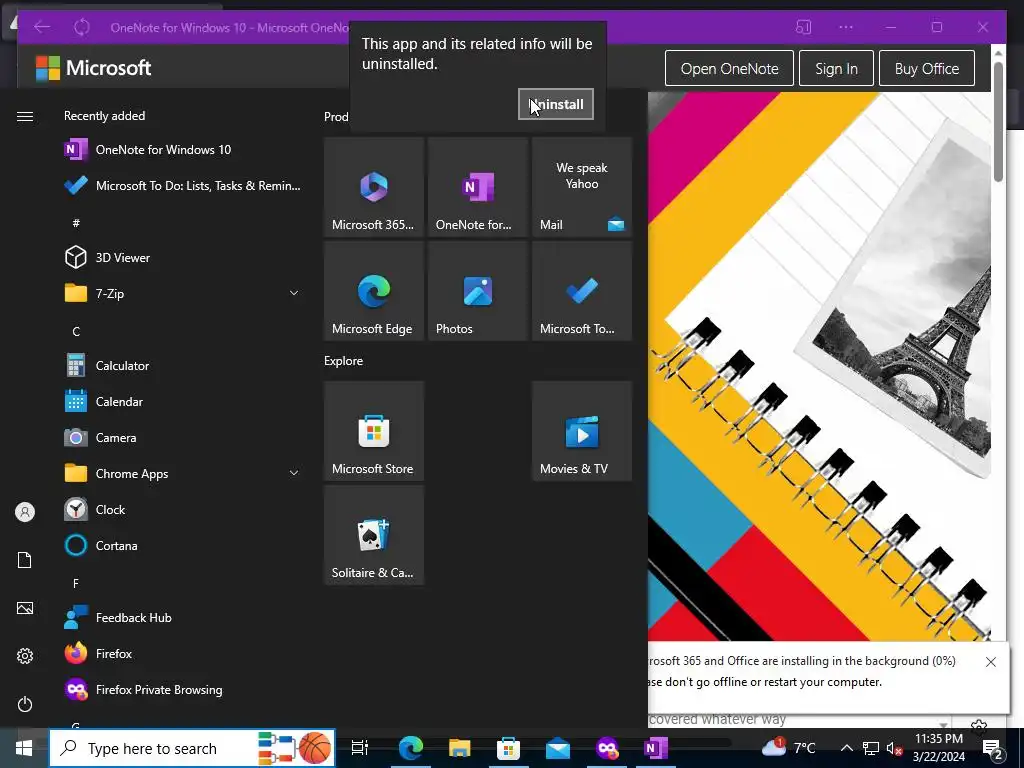Click the Sign In button
1024x768 pixels.
(836, 69)
